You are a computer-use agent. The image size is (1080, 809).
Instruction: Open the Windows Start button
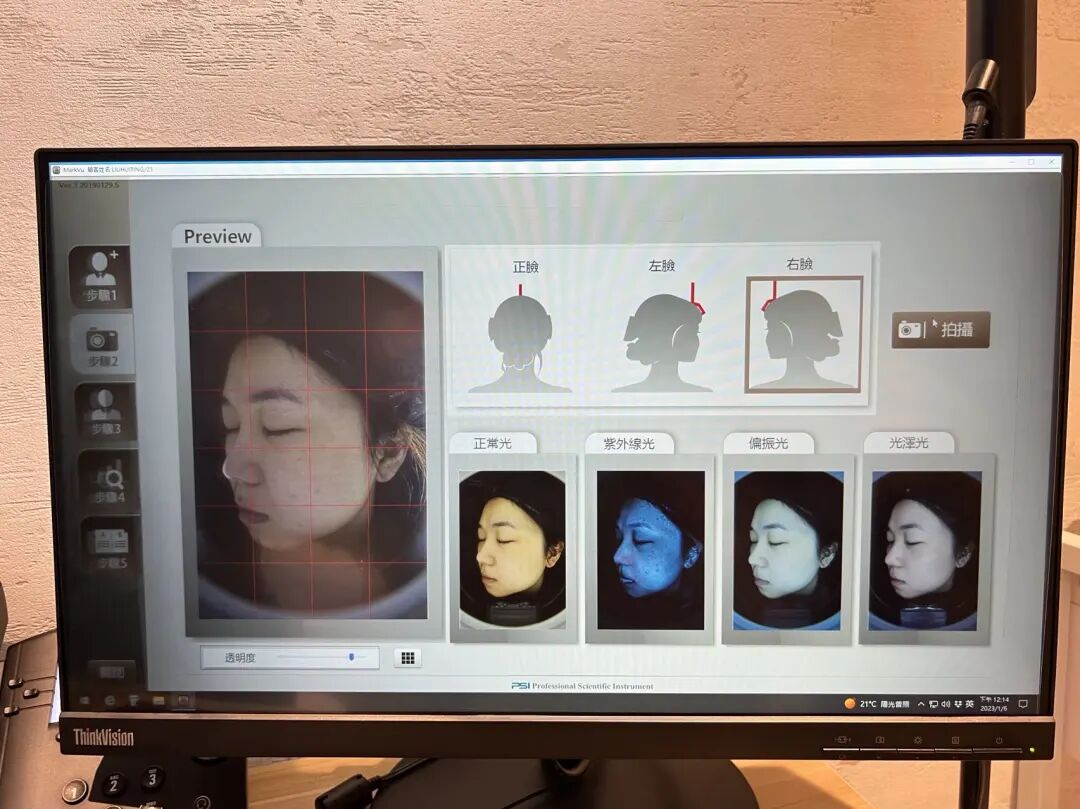tap(85, 700)
